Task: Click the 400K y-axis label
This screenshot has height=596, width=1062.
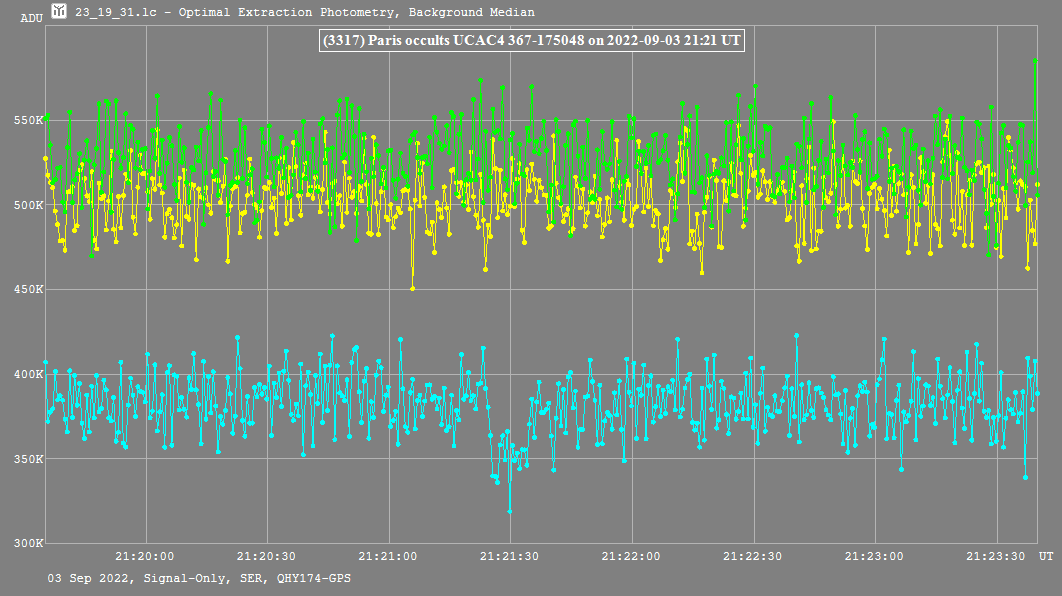Action: pyautogui.click(x=27, y=374)
